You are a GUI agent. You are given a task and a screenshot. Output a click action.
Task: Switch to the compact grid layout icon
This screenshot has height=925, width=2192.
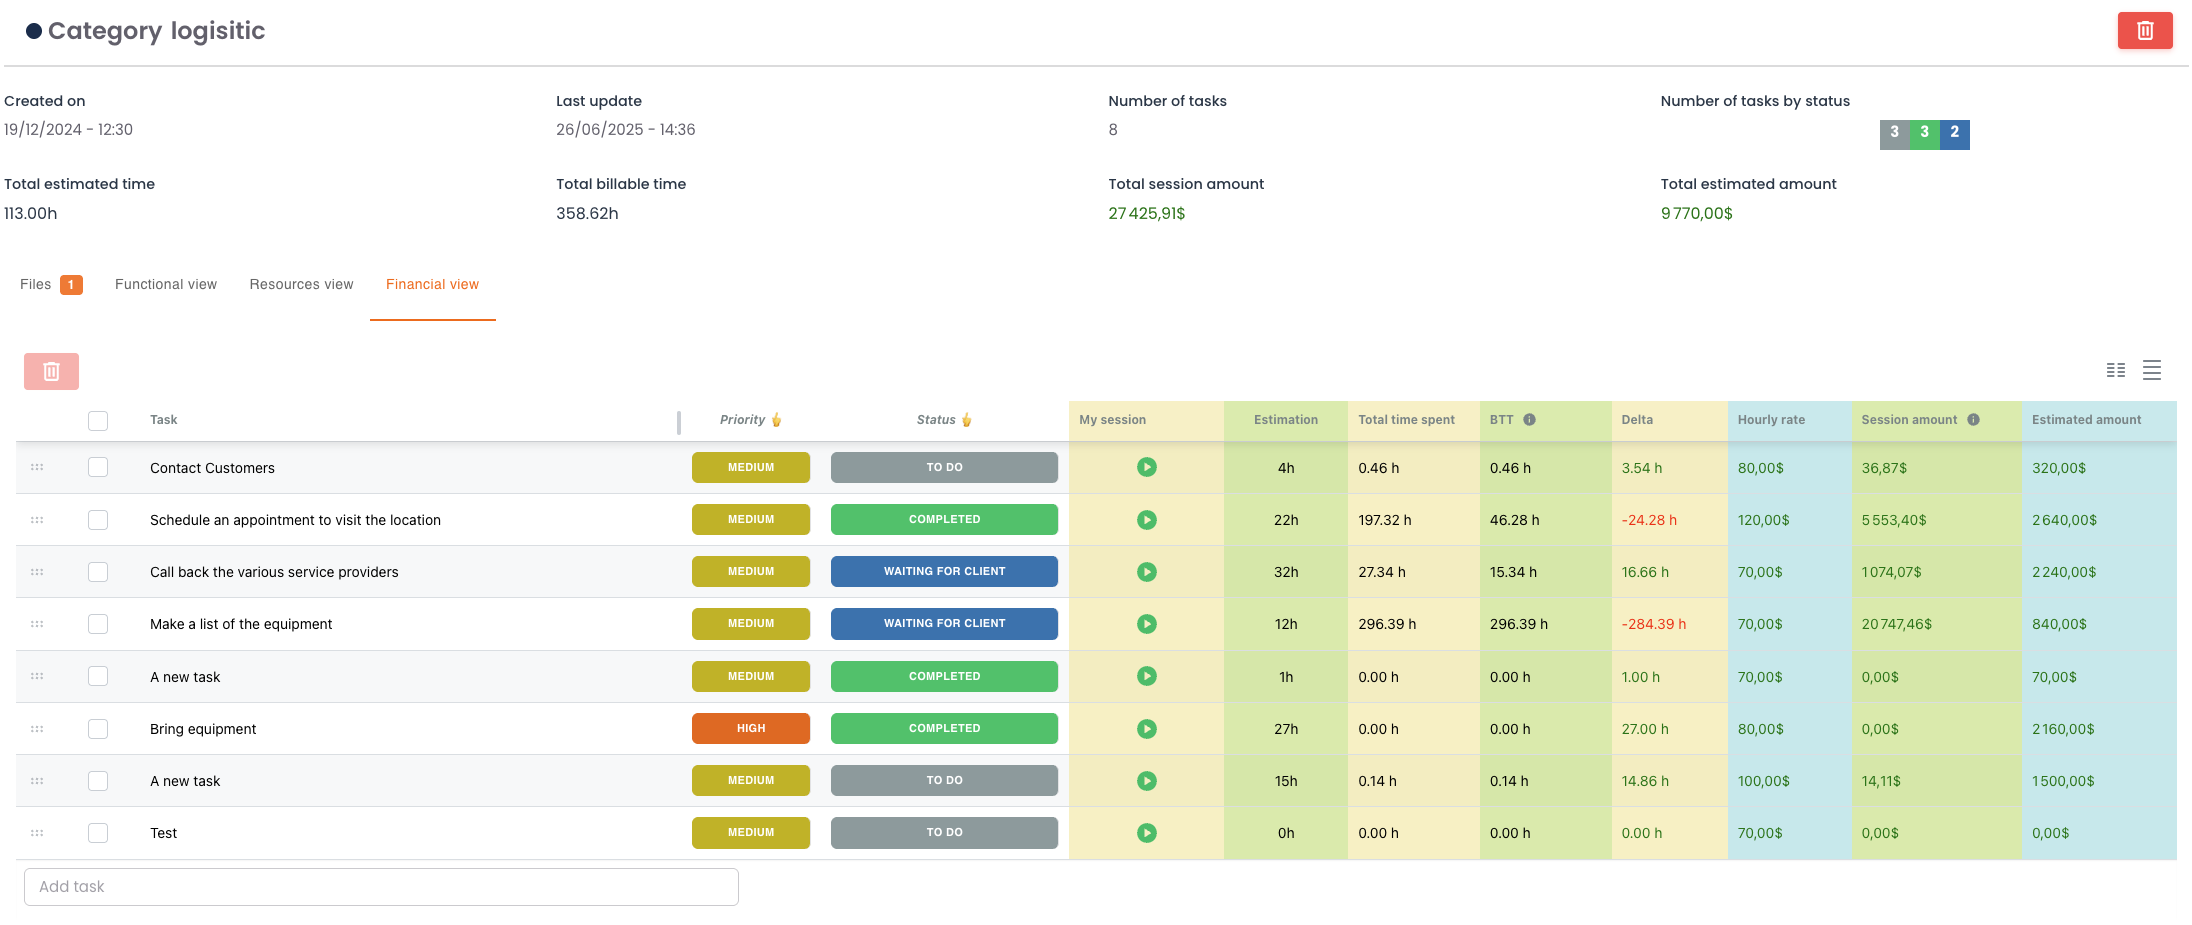2116,371
